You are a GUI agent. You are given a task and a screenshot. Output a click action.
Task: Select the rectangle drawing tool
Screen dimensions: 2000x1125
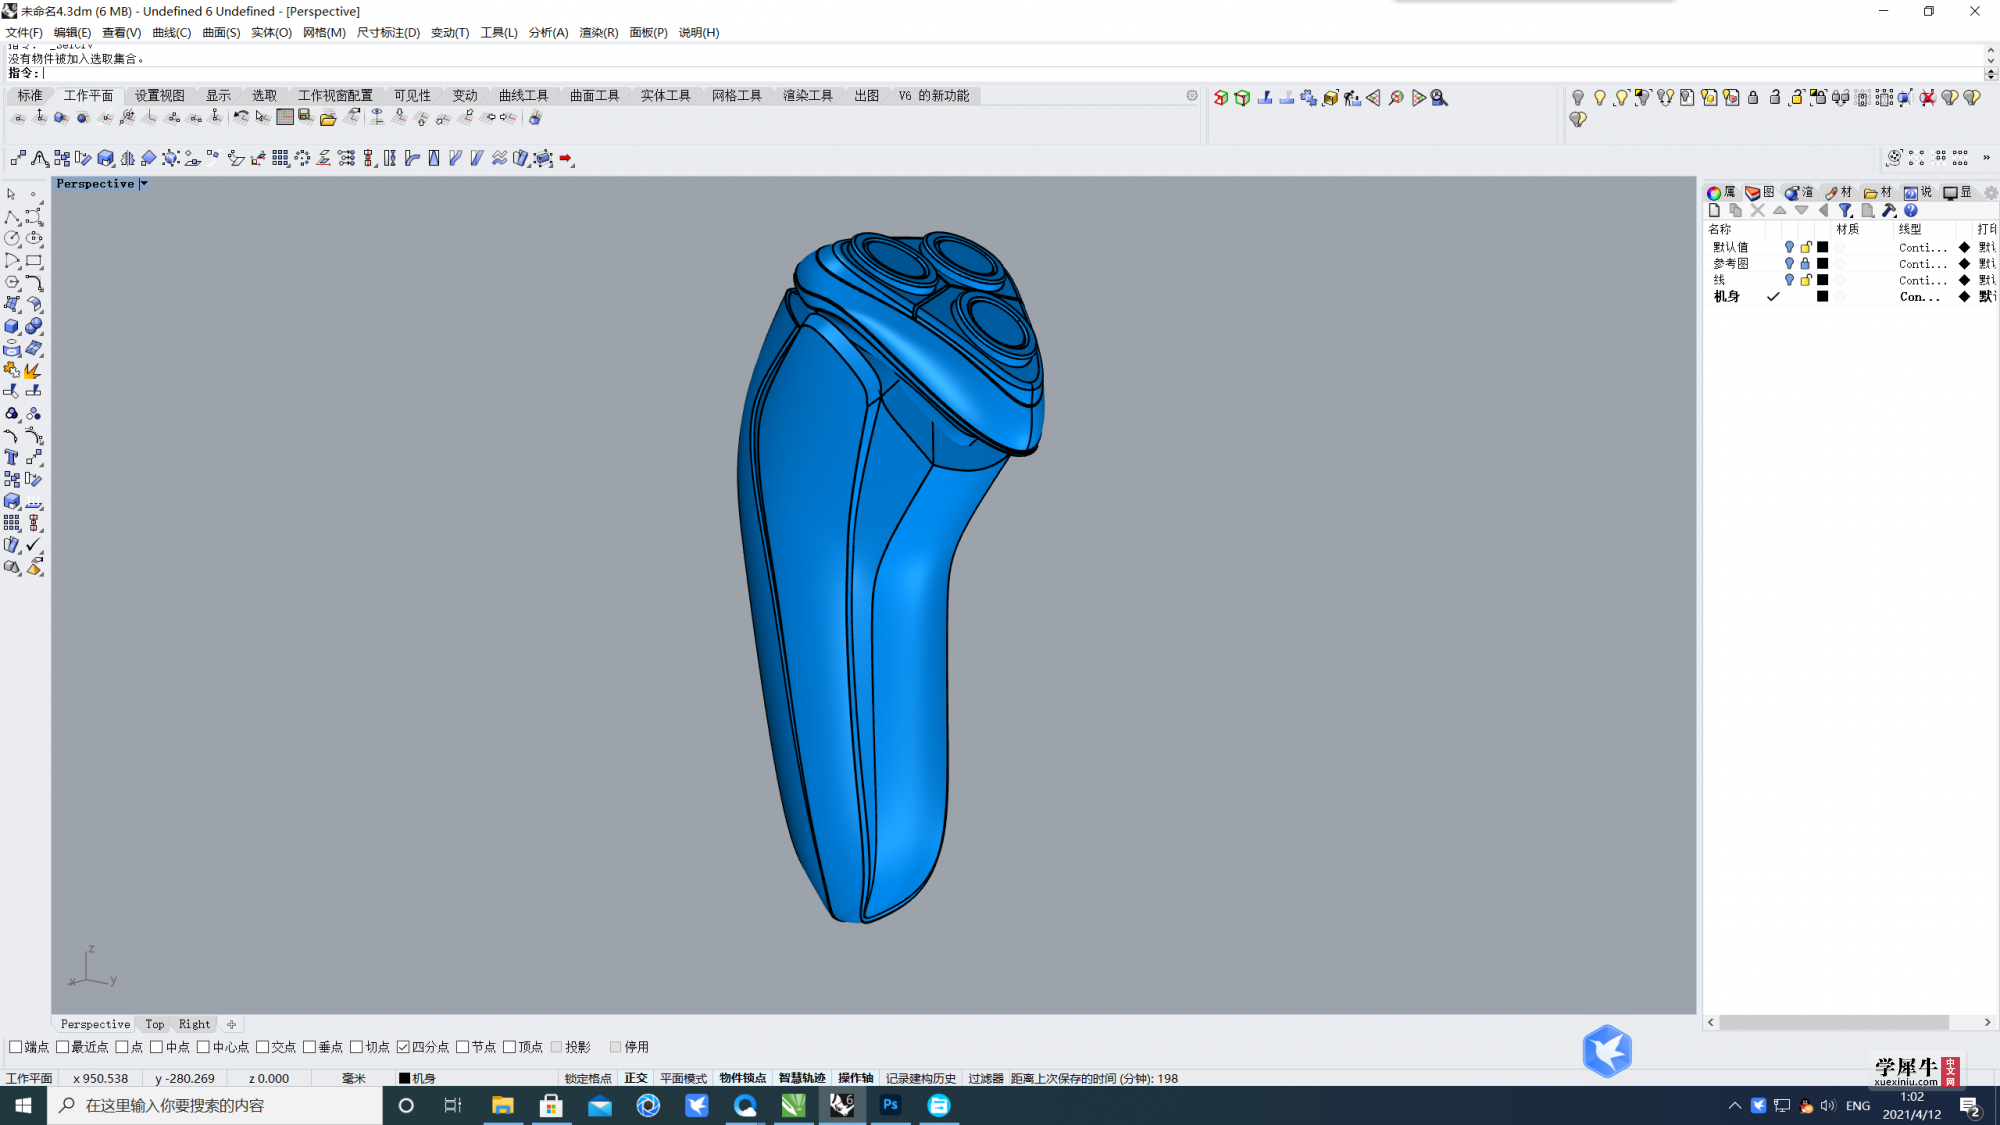pos(34,261)
